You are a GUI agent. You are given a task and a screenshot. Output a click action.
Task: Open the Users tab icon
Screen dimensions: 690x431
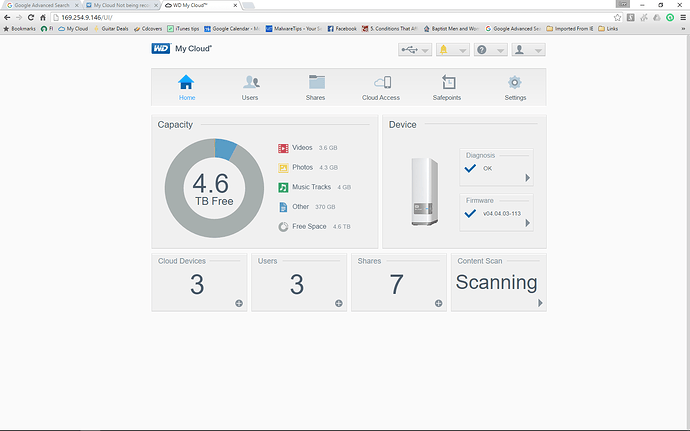(x=251, y=82)
